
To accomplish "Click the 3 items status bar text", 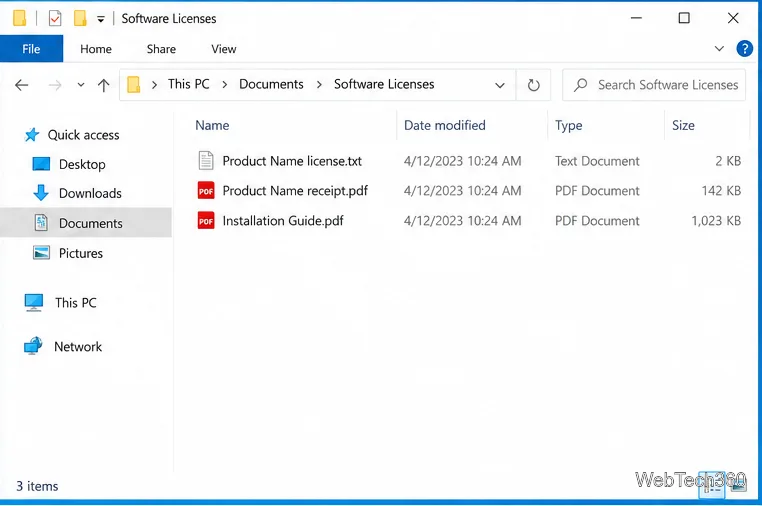I will (x=37, y=486).
